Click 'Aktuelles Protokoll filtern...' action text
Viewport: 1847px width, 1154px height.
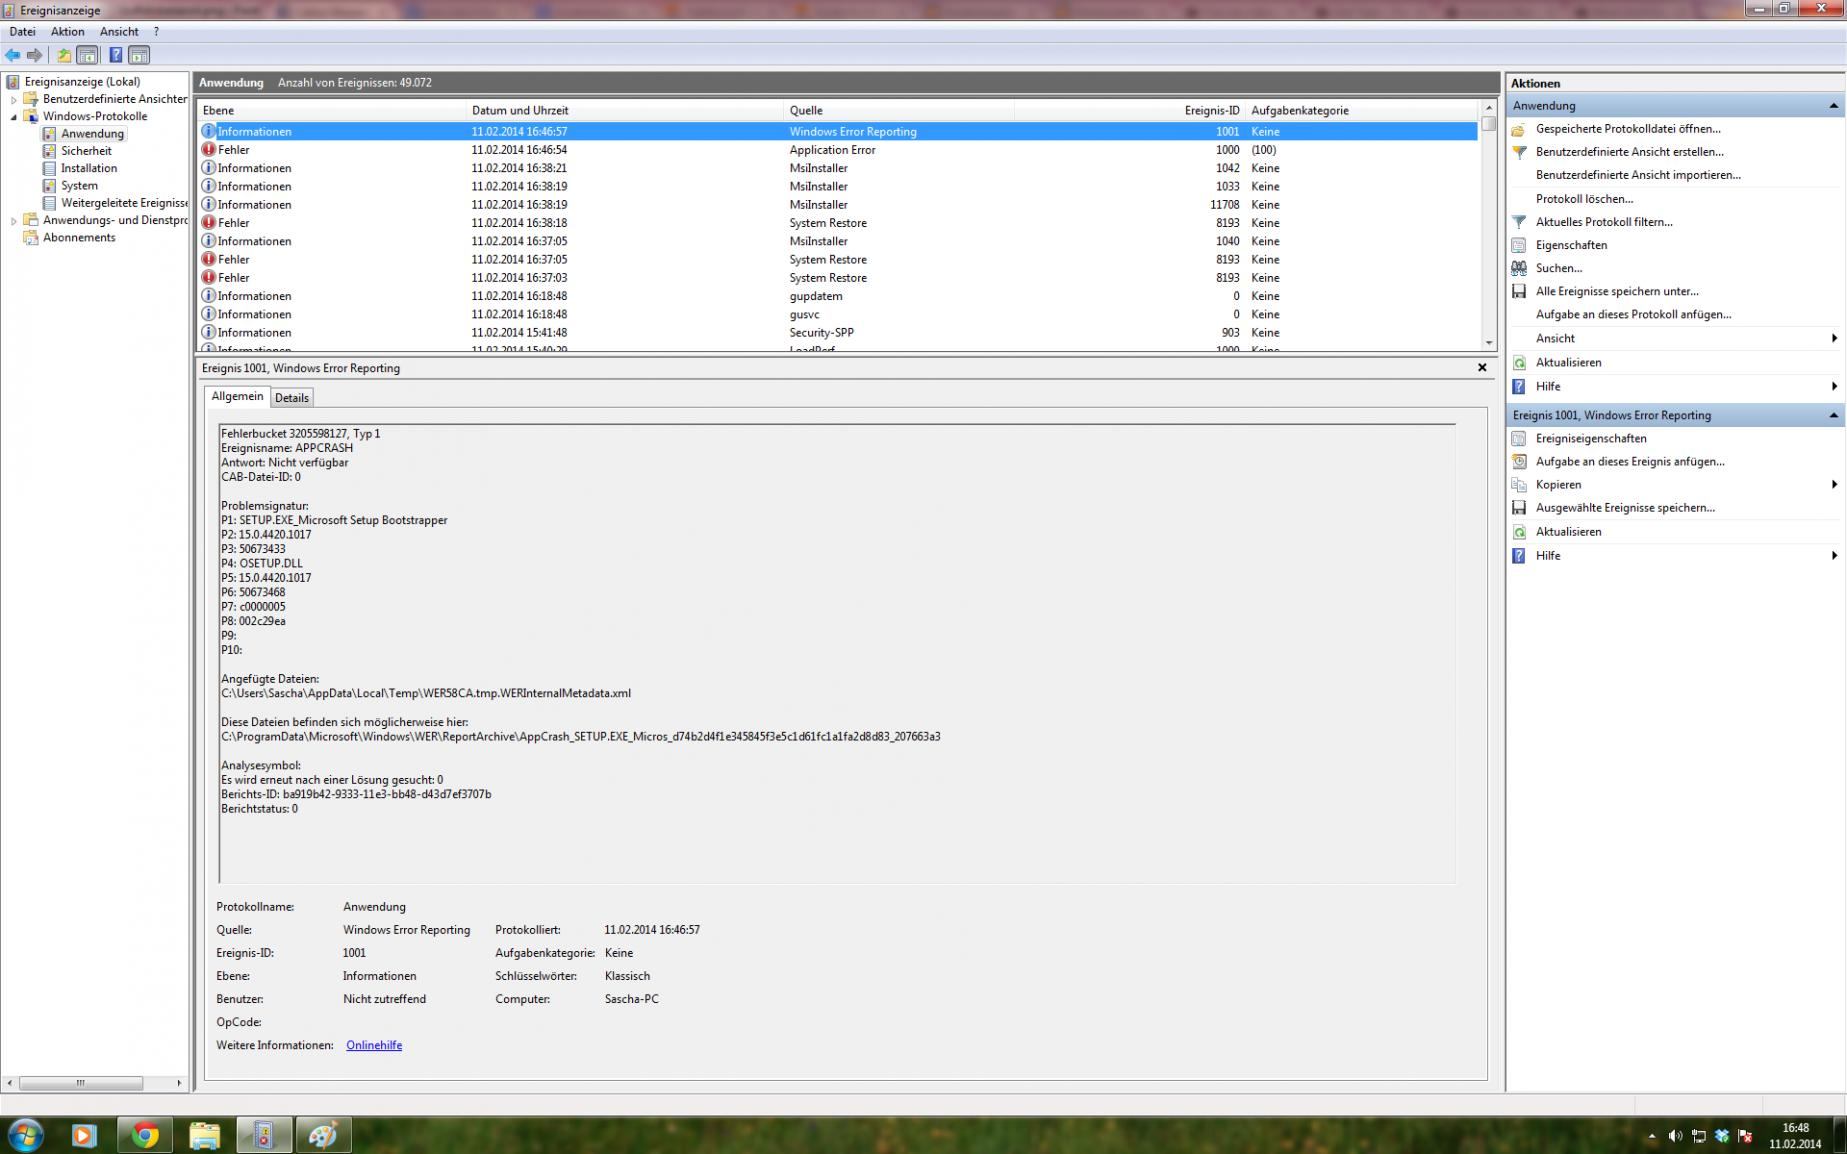coord(1604,222)
